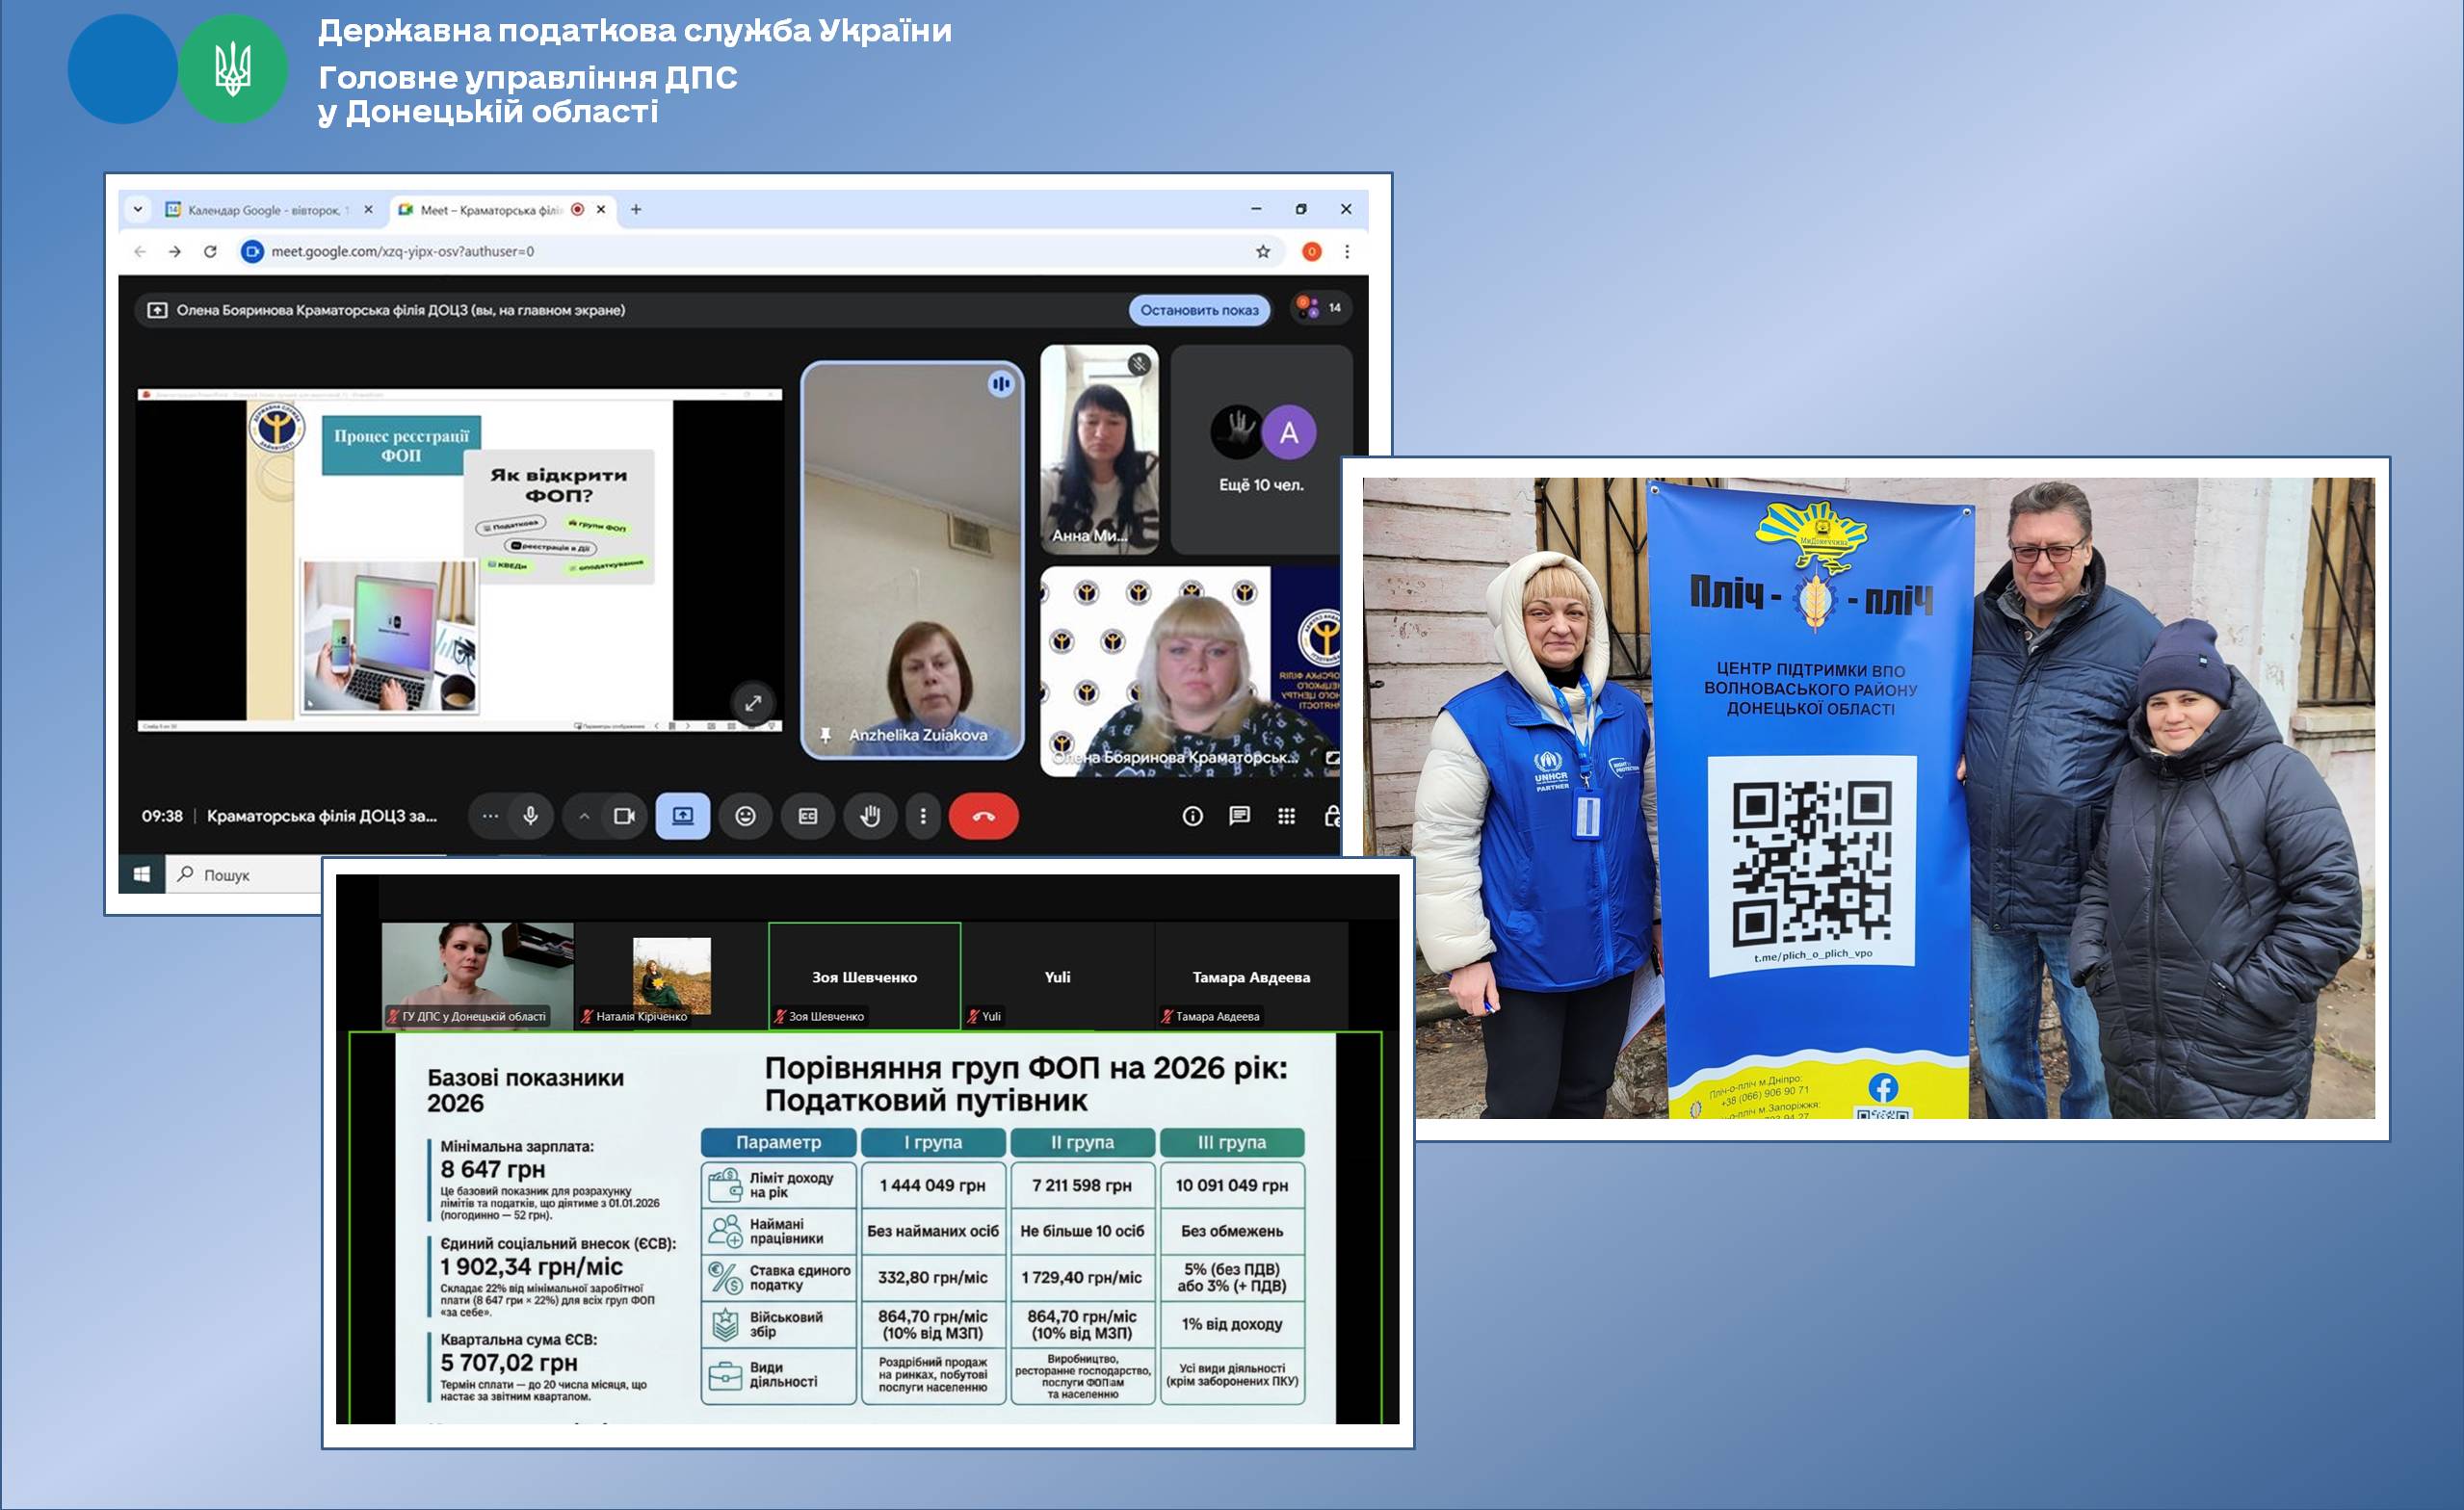Mute the microphone in Meet
This screenshot has height=1510, width=2464.
coord(530,816)
